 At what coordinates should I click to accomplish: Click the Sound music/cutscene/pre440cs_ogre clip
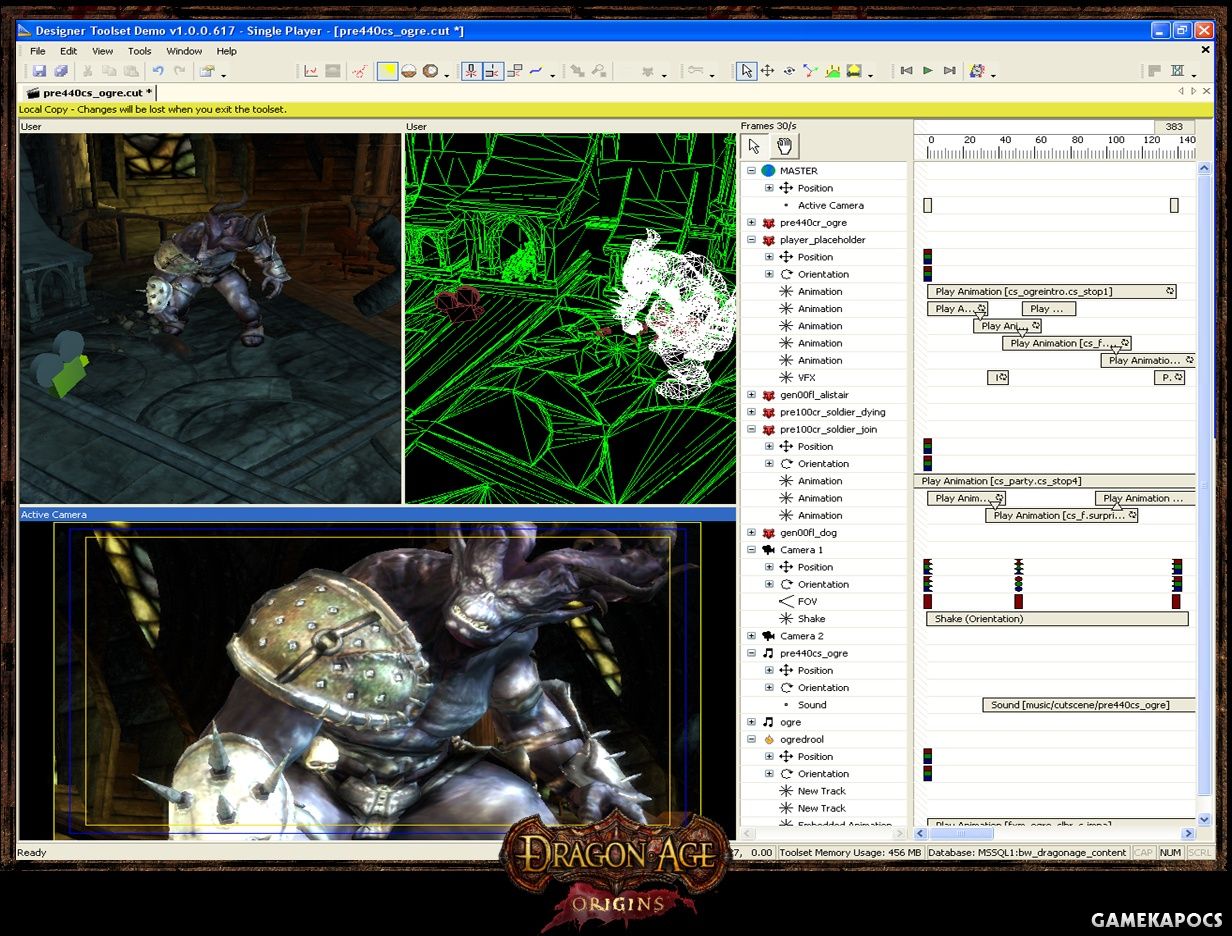(1089, 705)
